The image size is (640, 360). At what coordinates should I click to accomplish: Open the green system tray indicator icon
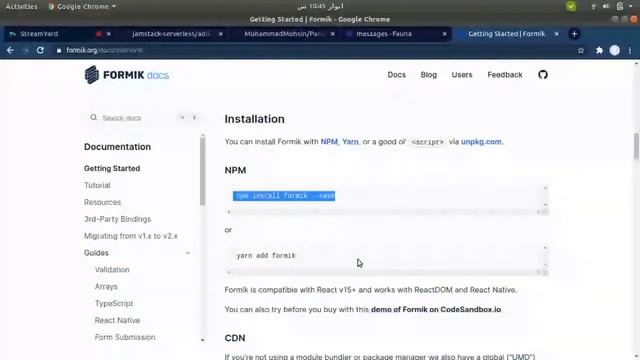pos(571,6)
